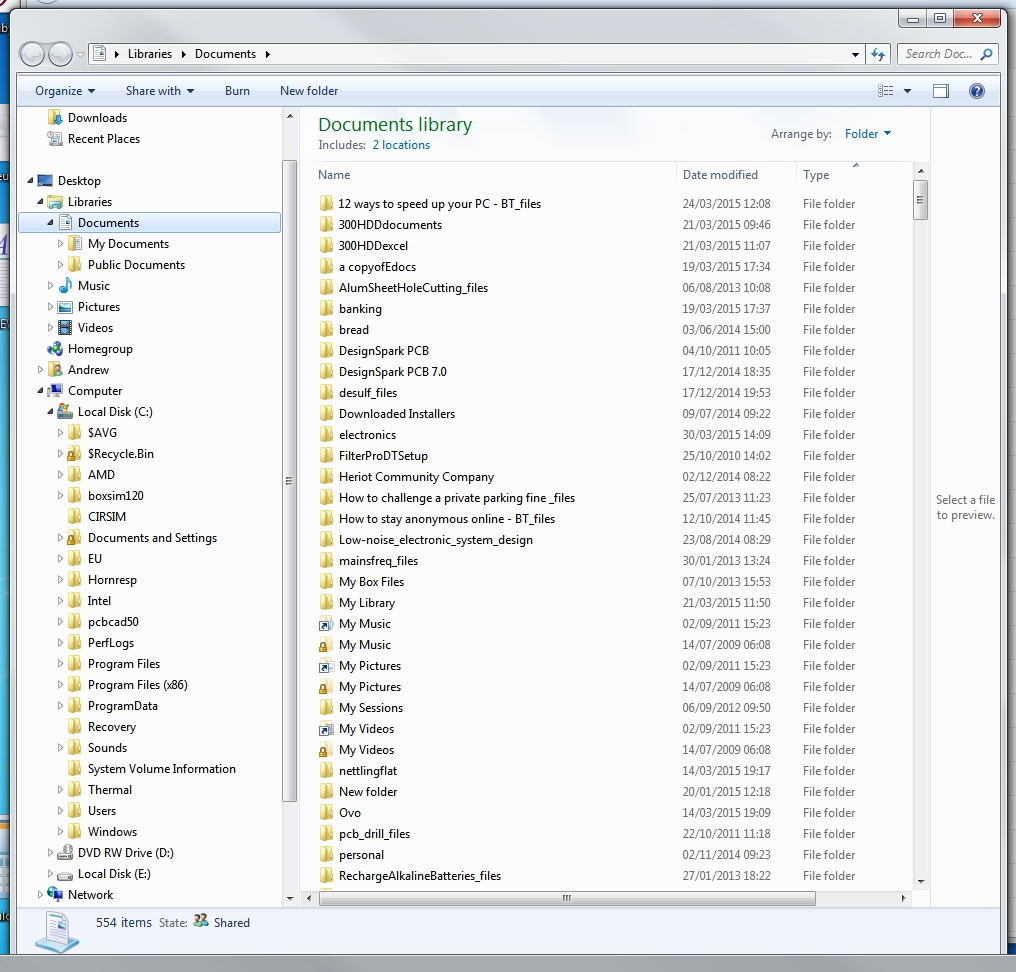Click the shortcut My Videos folder icon dated 02/09/2011
1016x972 pixels.
(x=325, y=729)
